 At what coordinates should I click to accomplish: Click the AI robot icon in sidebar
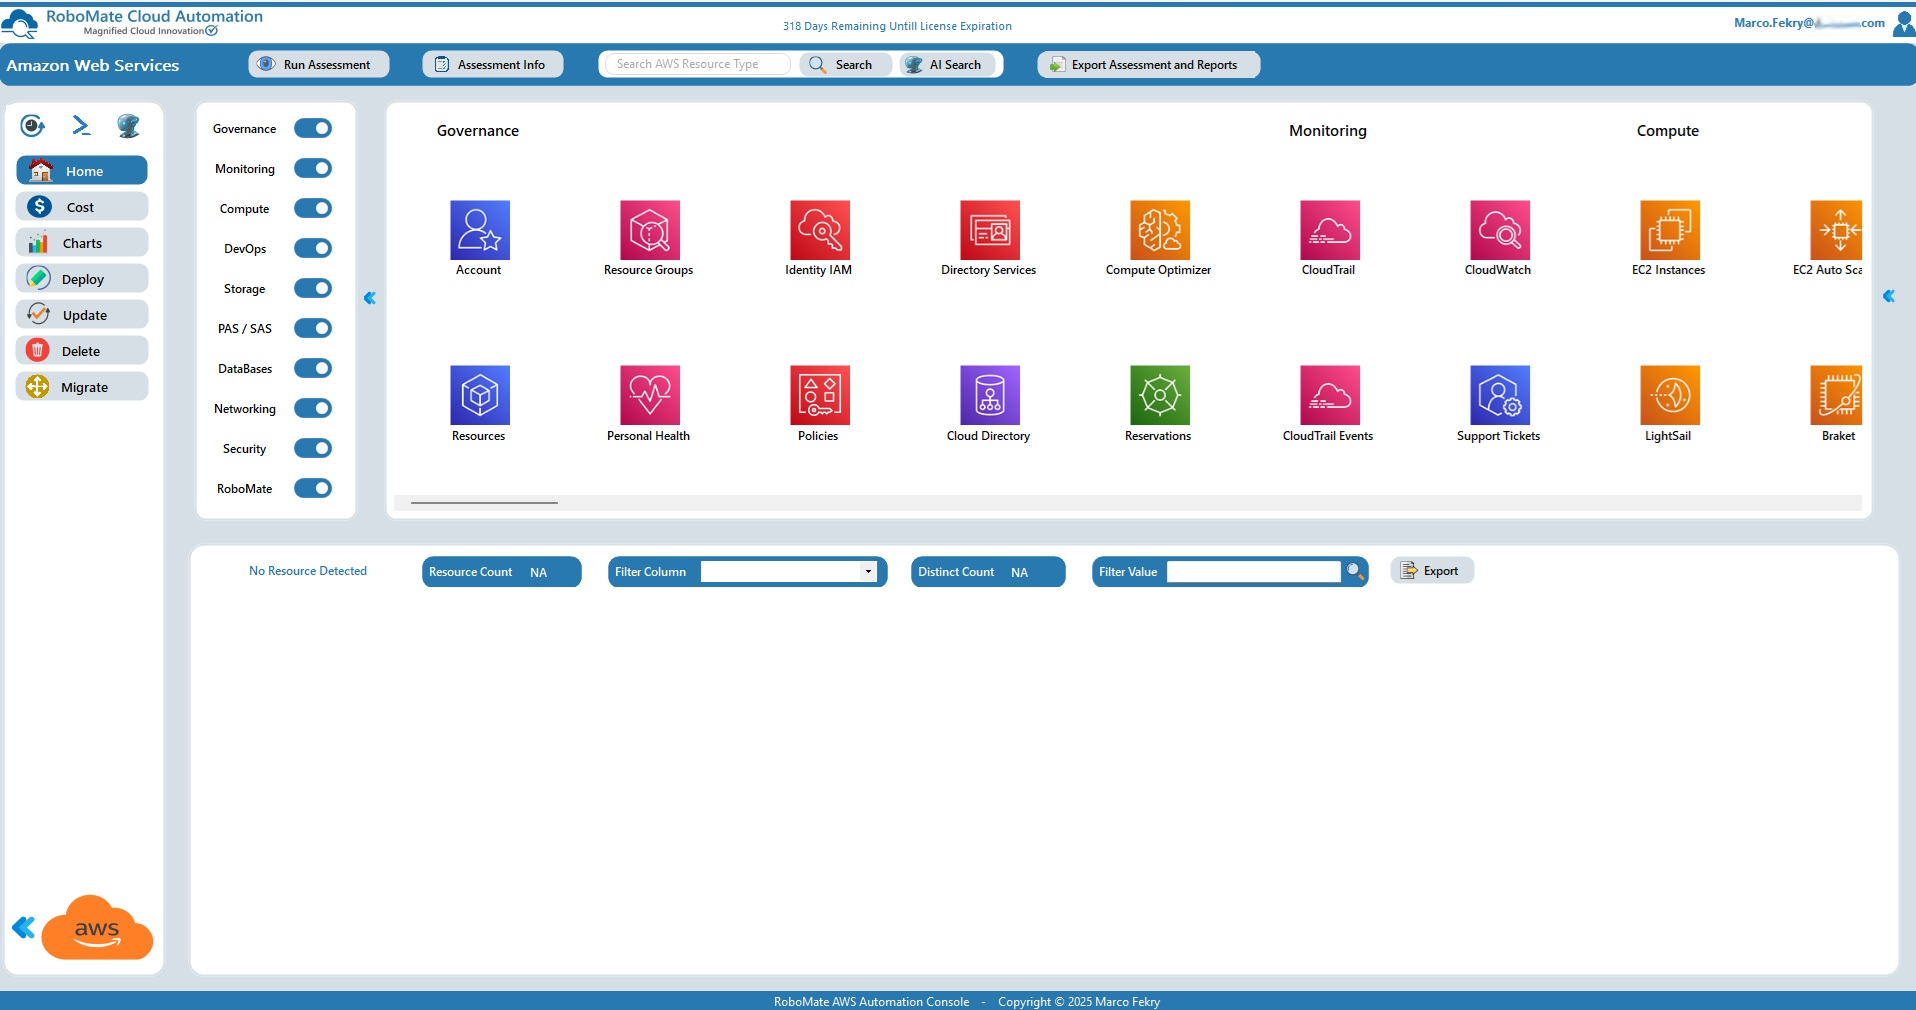pos(128,125)
